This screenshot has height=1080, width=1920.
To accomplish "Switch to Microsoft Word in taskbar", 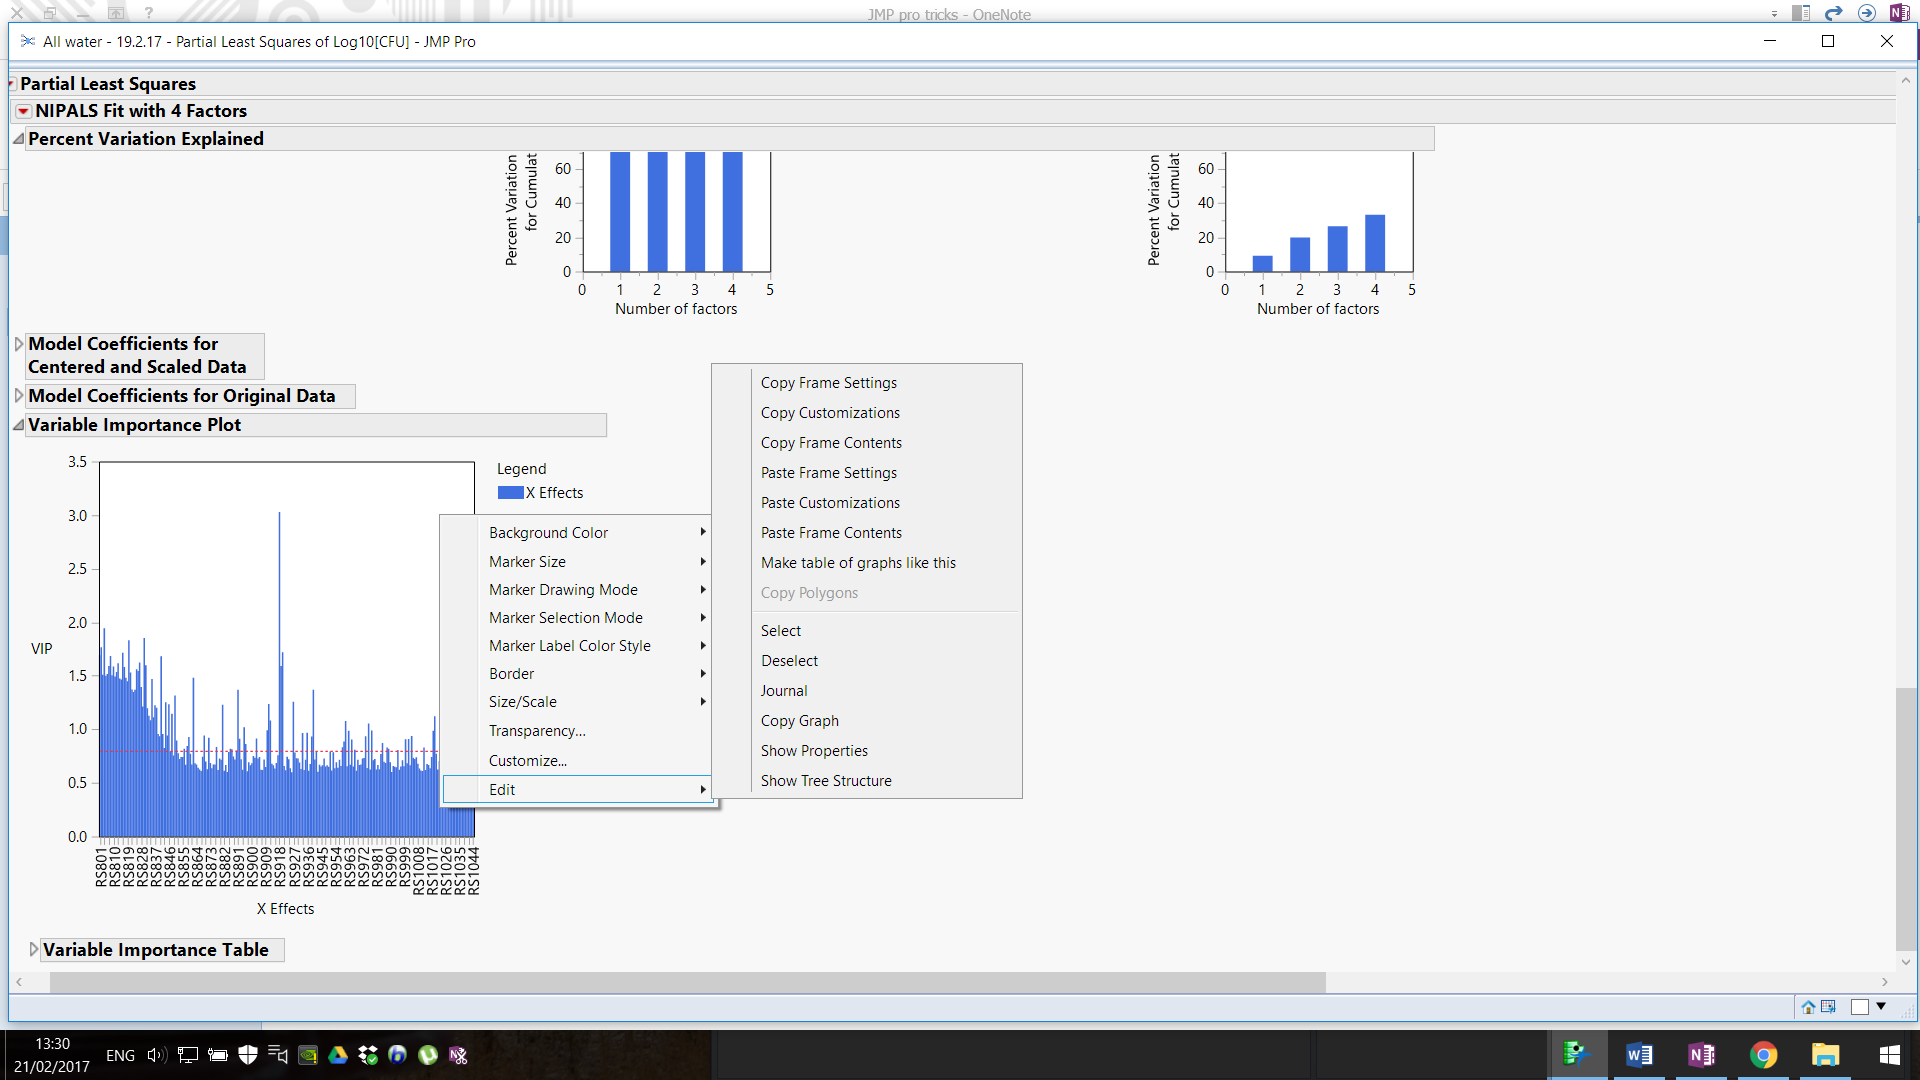I will pos(1639,1055).
